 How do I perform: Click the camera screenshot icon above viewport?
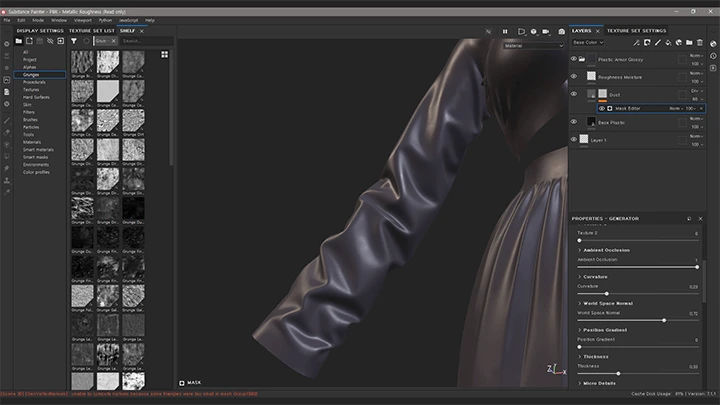[561, 31]
